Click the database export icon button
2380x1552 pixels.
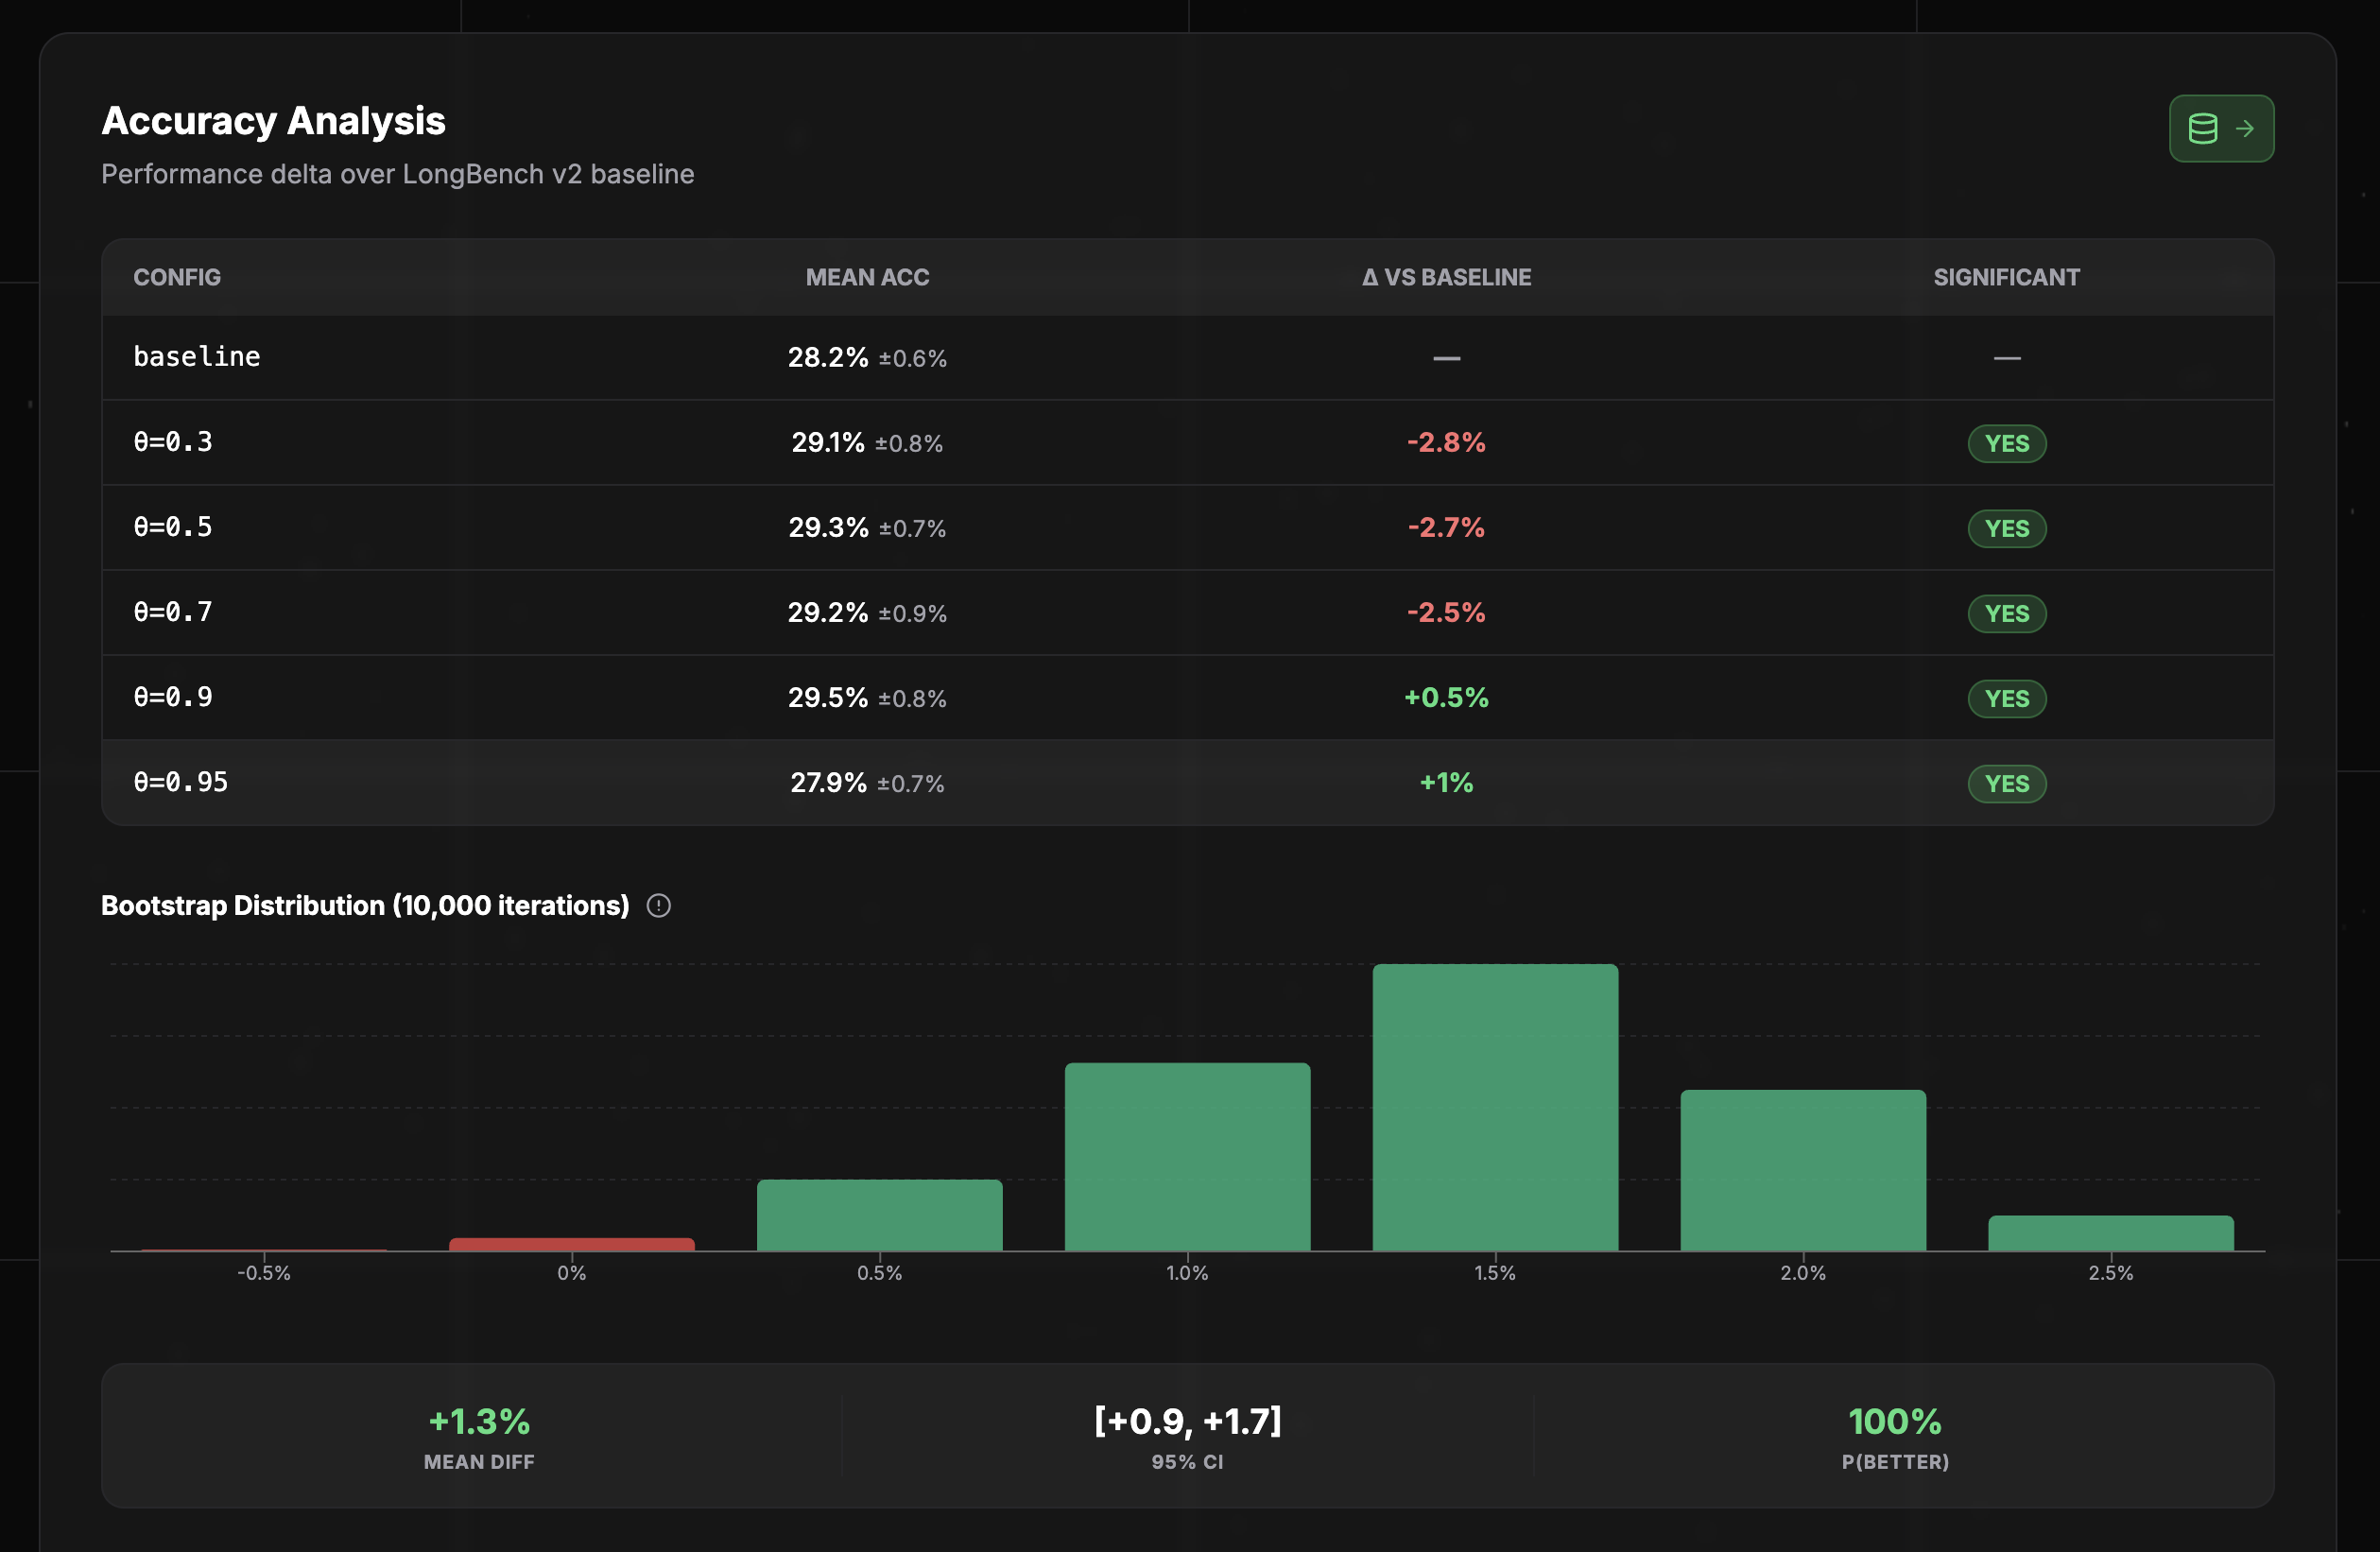pyautogui.click(x=2220, y=128)
